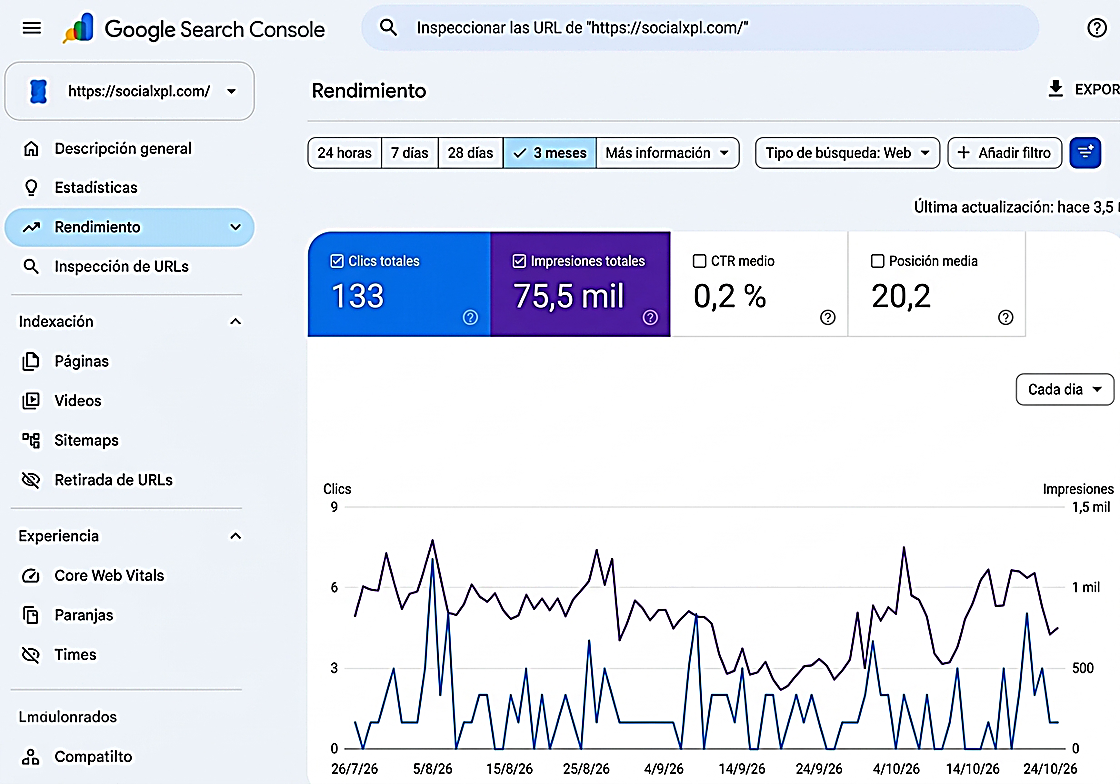This screenshot has width=1120, height=784.
Task: Click the copy icon beside Paranjas
Action: (x=31, y=615)
